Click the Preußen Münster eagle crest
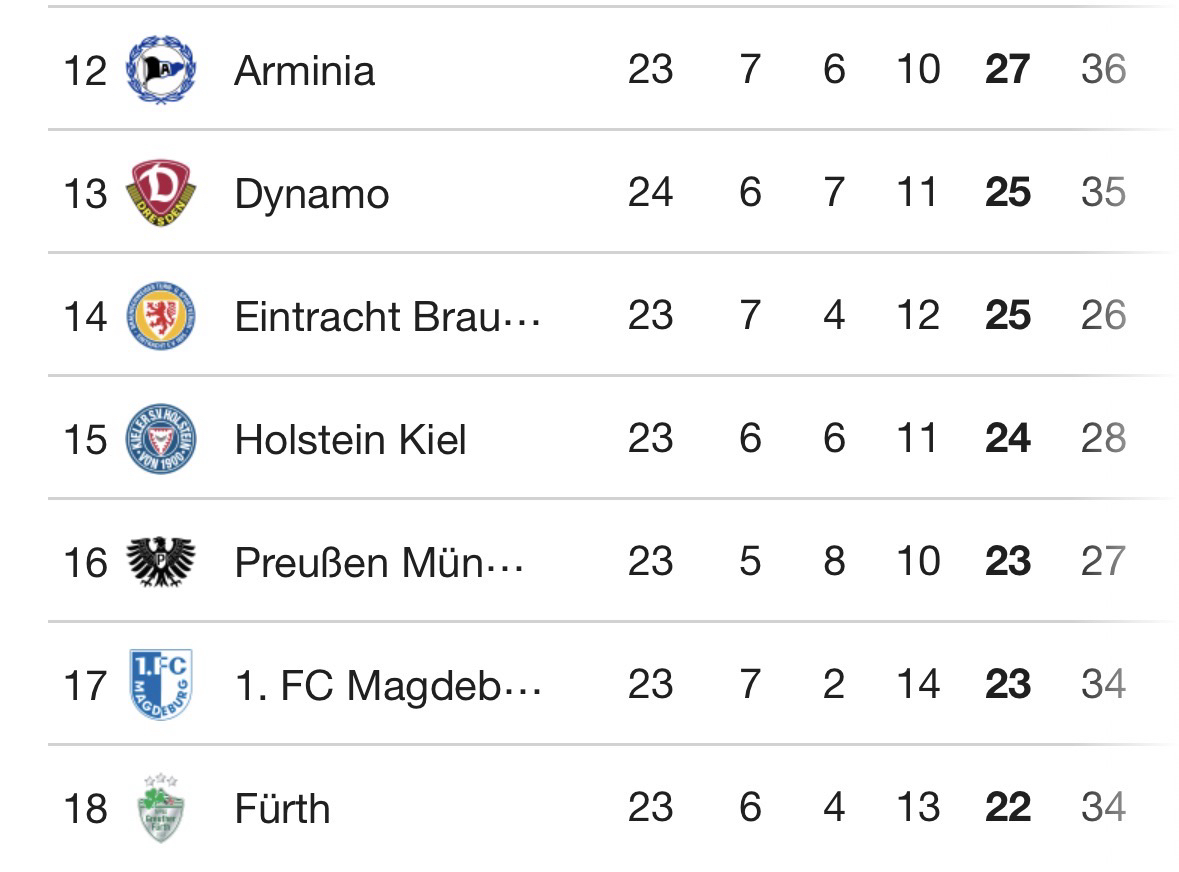The width and height of the screenshot is (1179, 872). pyautogui.click(x=161, y=561)
